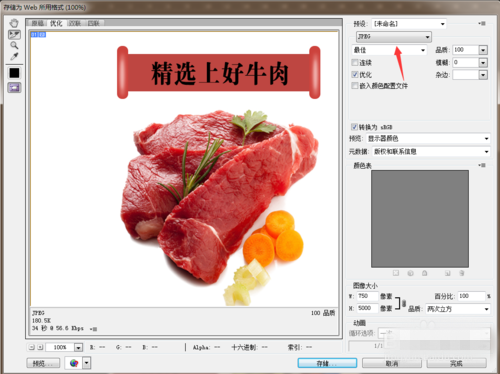Click color table new color icon

click(x=447, y=273)
